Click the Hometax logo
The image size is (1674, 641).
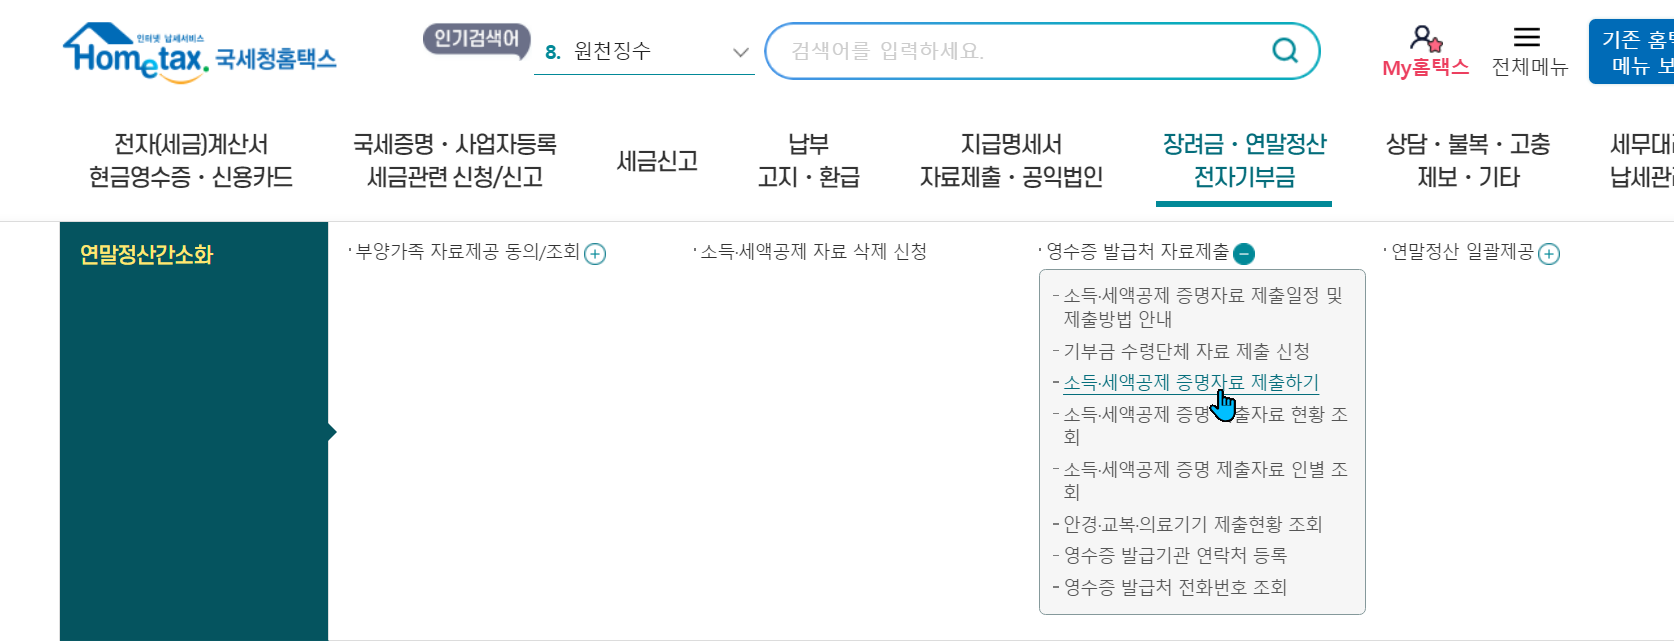200,53
